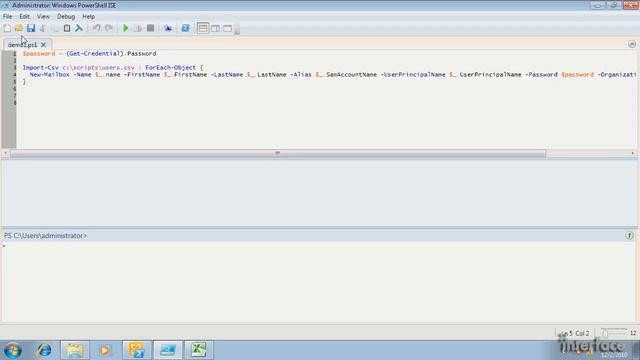Open the Windows Start button

(13, 350)
